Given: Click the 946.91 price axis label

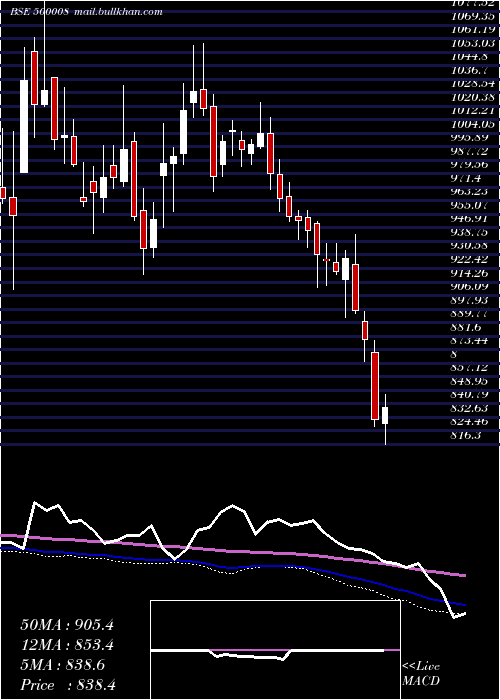Looking at the screenshot, I should (471, 219).
